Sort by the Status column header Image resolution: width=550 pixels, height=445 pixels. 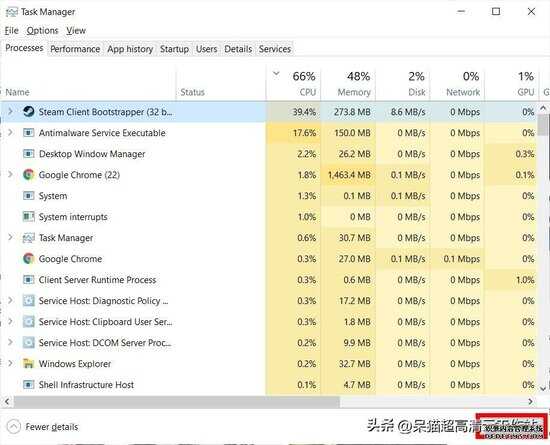221,83
